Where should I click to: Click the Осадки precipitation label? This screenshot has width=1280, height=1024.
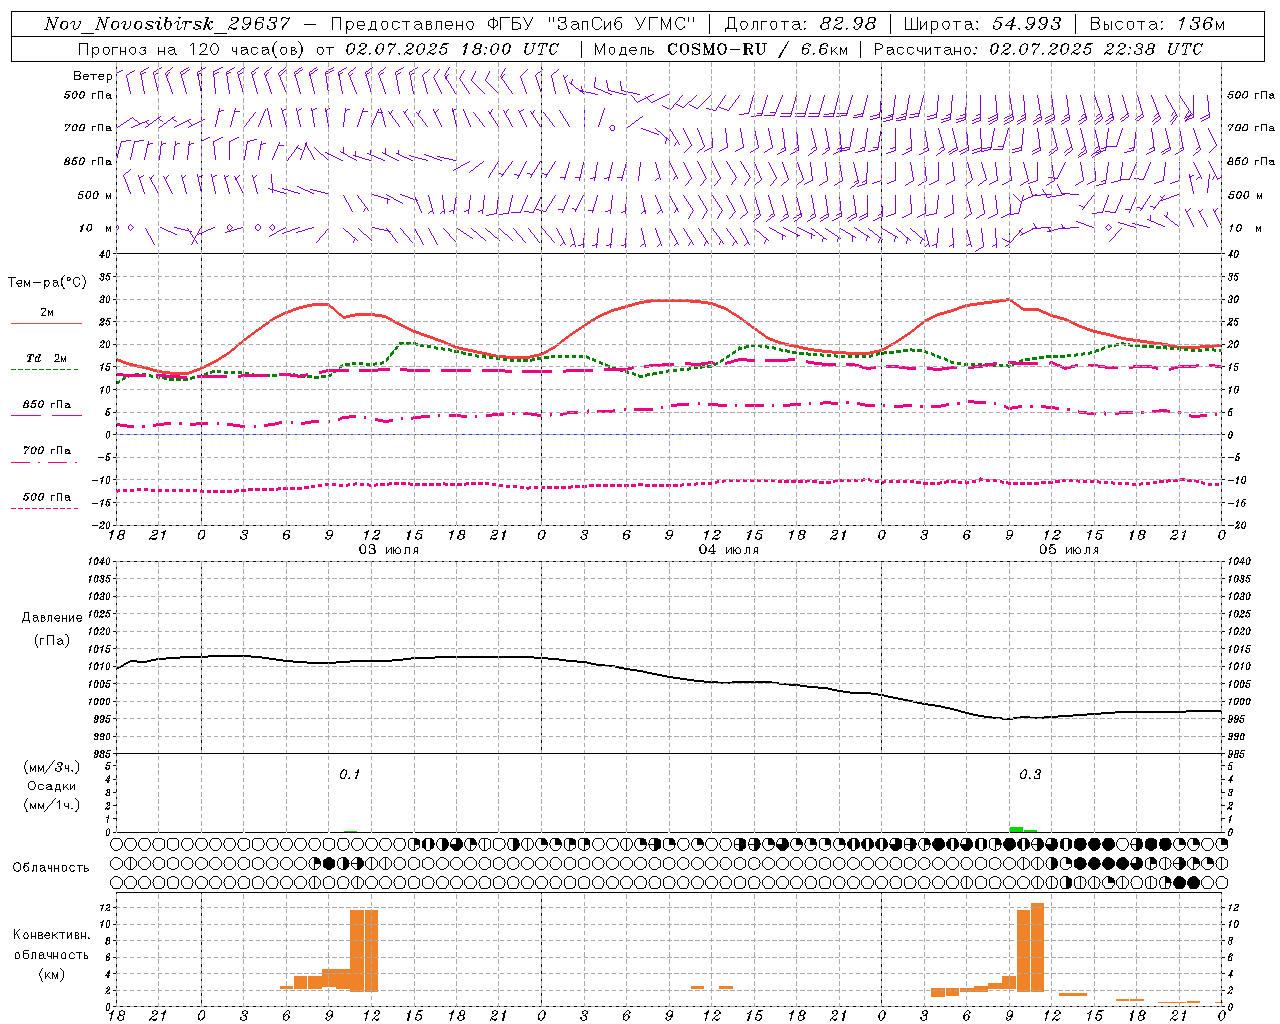coord(52,786)
